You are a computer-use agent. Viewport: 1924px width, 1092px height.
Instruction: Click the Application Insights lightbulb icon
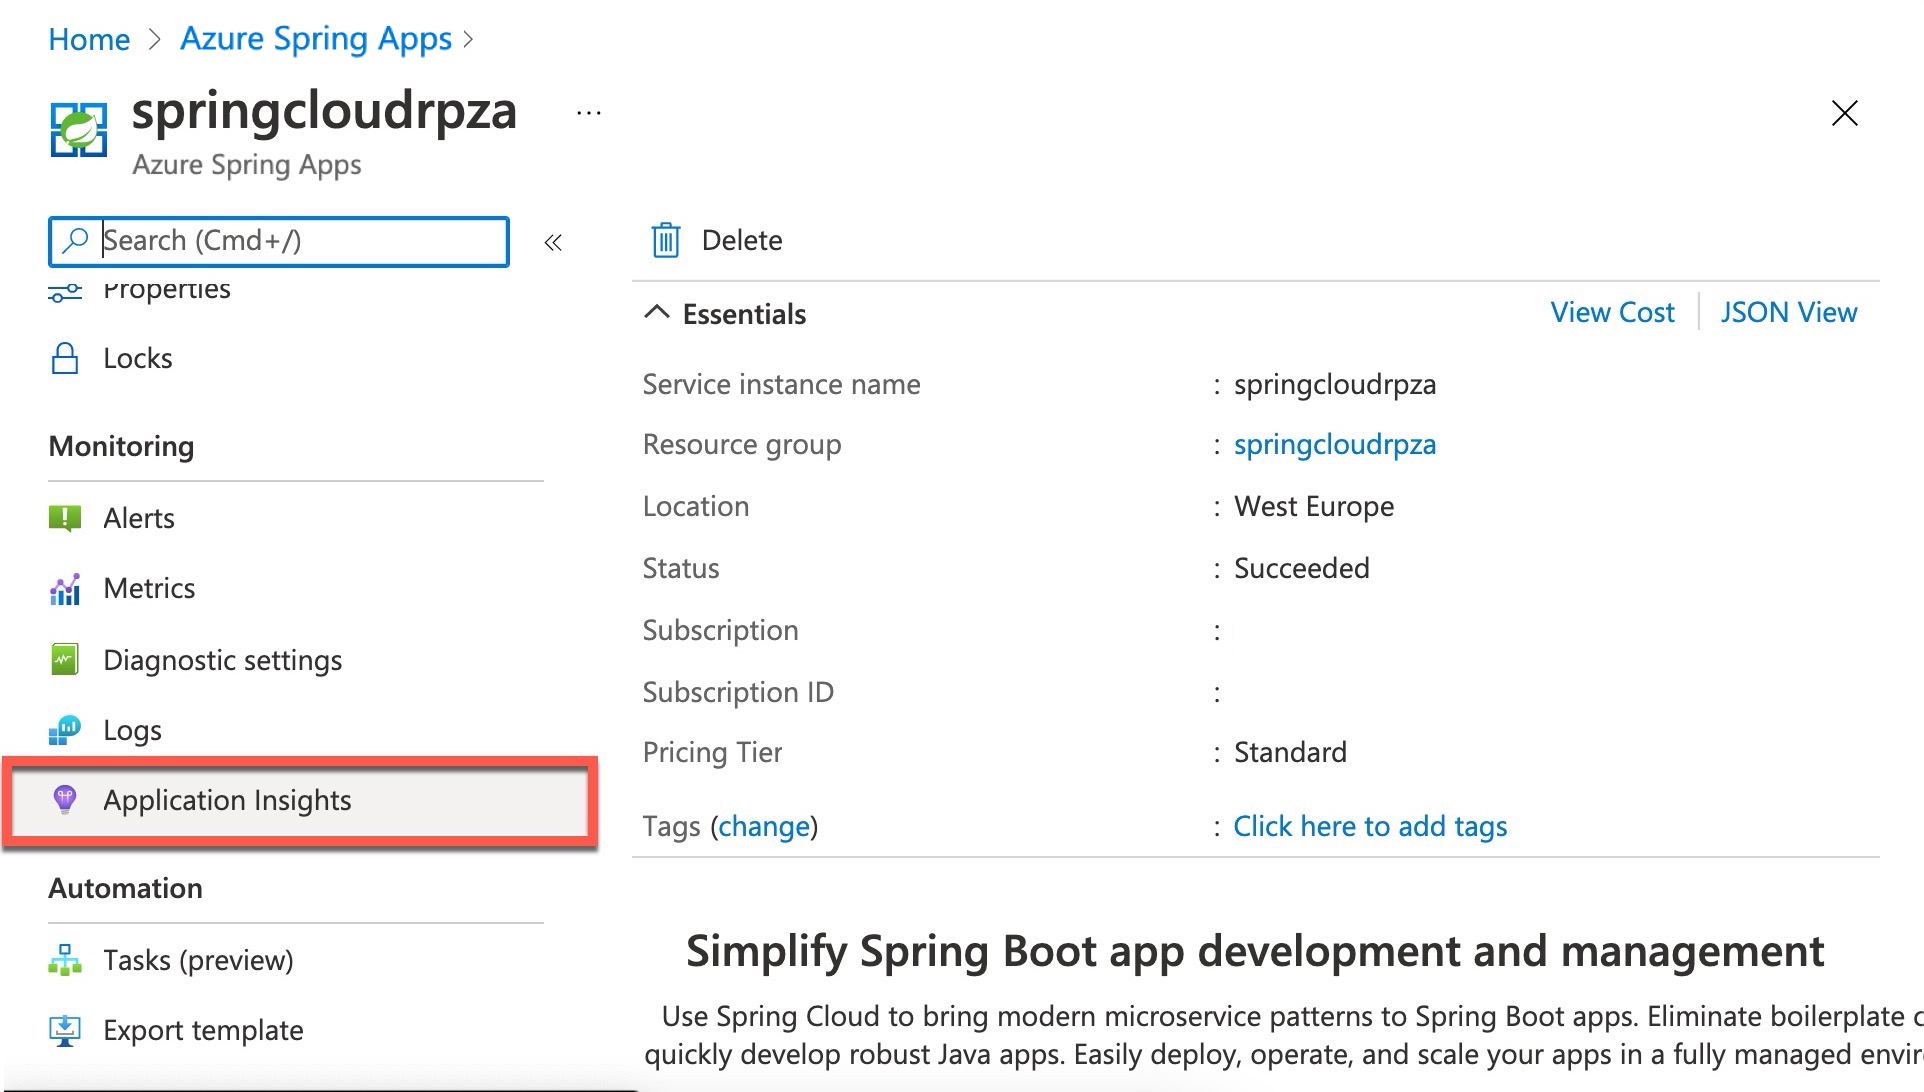click(65, 800)
